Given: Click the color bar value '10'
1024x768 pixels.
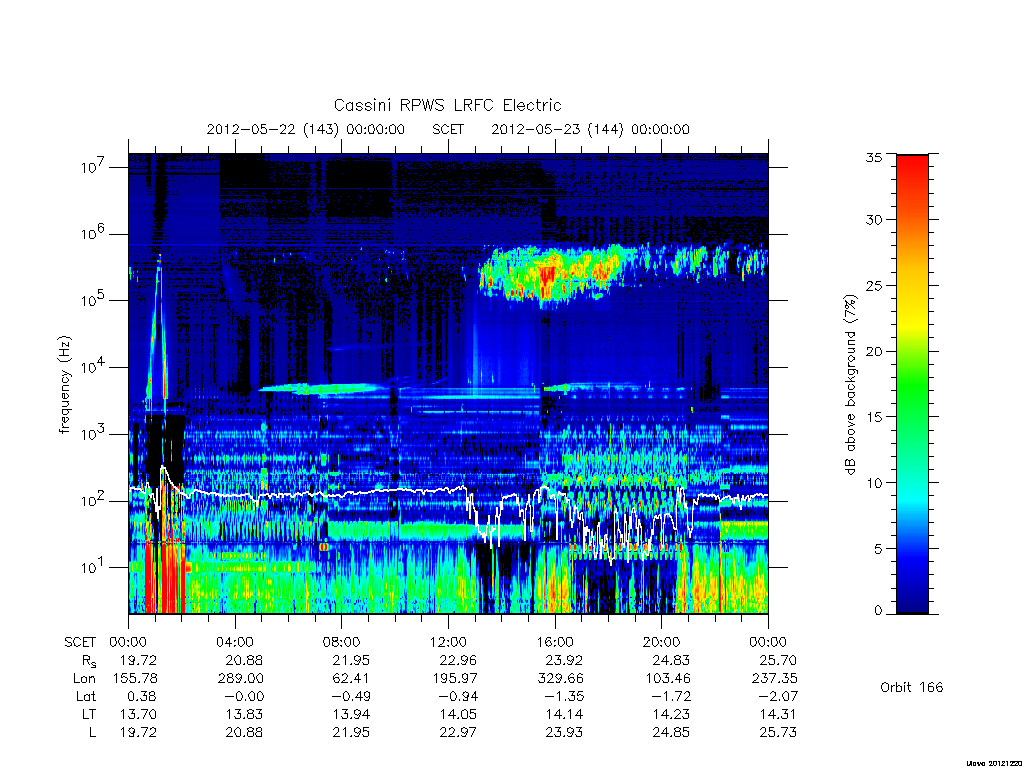Looking at the screenshot, I should click(873, 483).
